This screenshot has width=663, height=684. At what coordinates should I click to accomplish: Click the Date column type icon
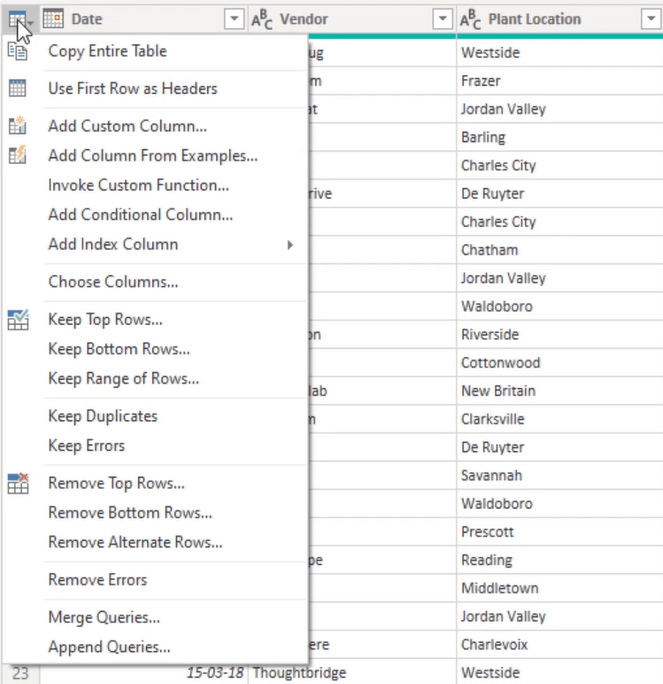[x=53, y=19]
